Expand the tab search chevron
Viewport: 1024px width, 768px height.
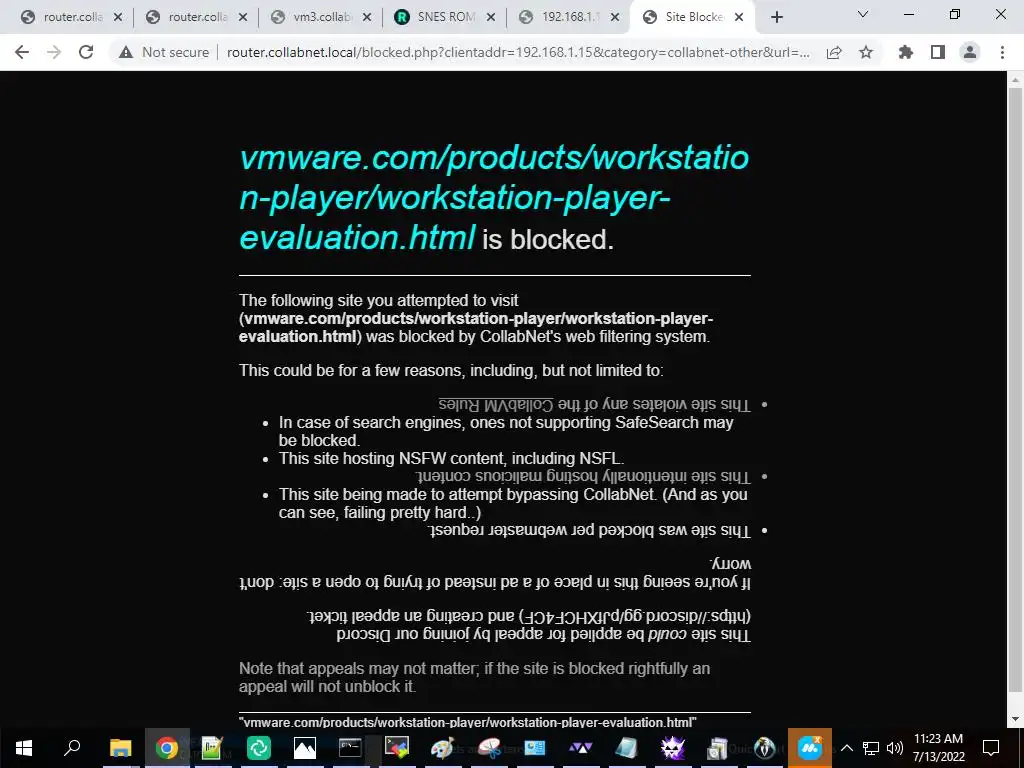pyautogui.click(x=863, y=14)
